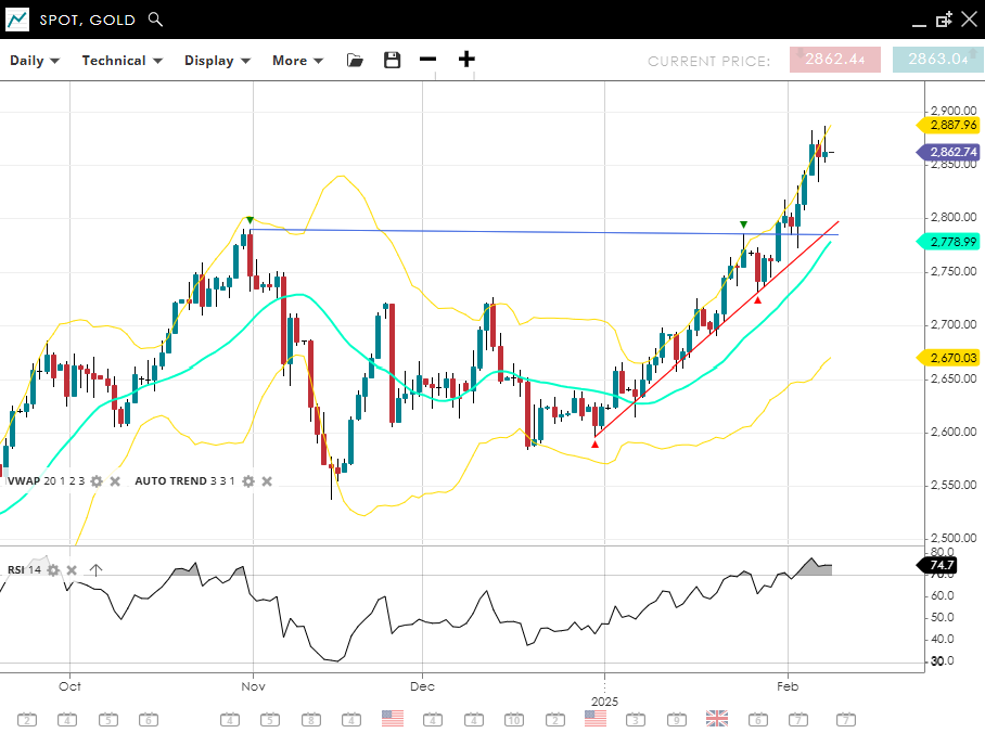
Task: Click the teal buy price 2863.04
Action: click(938, 60)
